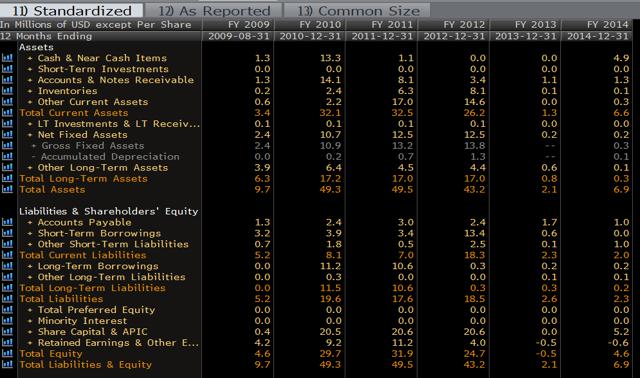640x378 pixels.
Task: Open chart icon for Other Long-Term Liabilities
Action: click(x=7, y=277)
